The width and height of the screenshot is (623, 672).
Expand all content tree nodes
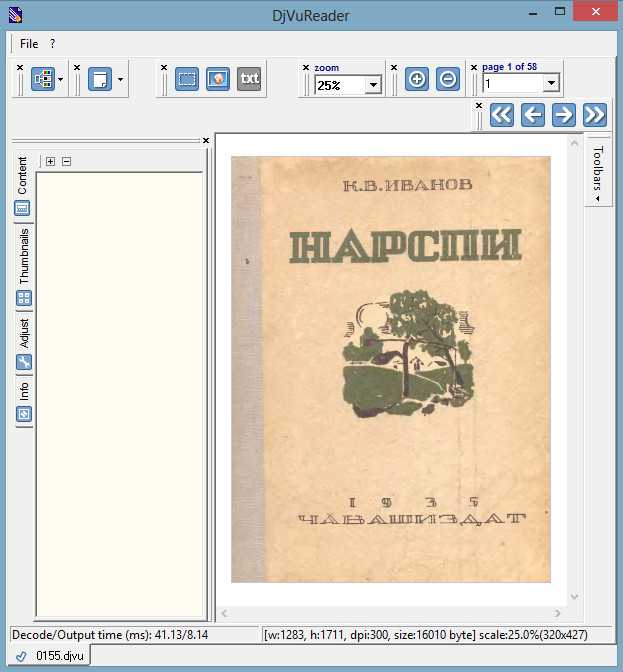point(51,162)
